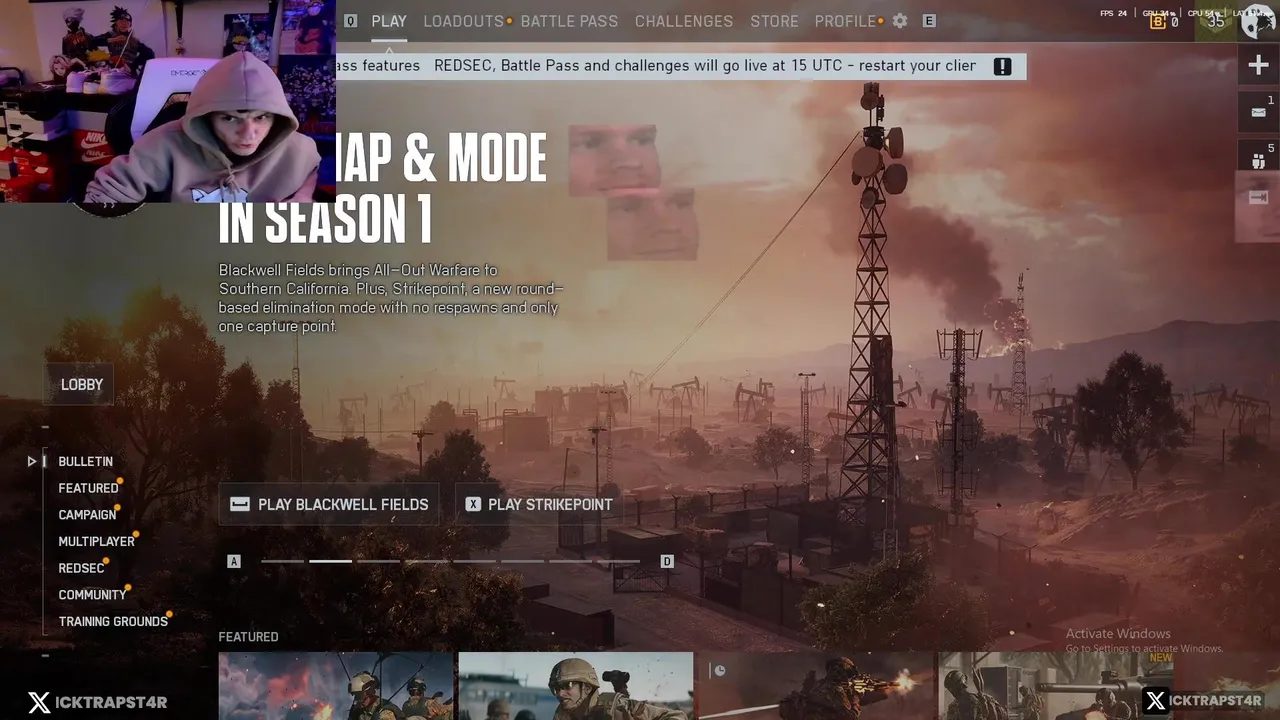
Task: Click the D key next slide icon
Action: (x=667, y=562)
